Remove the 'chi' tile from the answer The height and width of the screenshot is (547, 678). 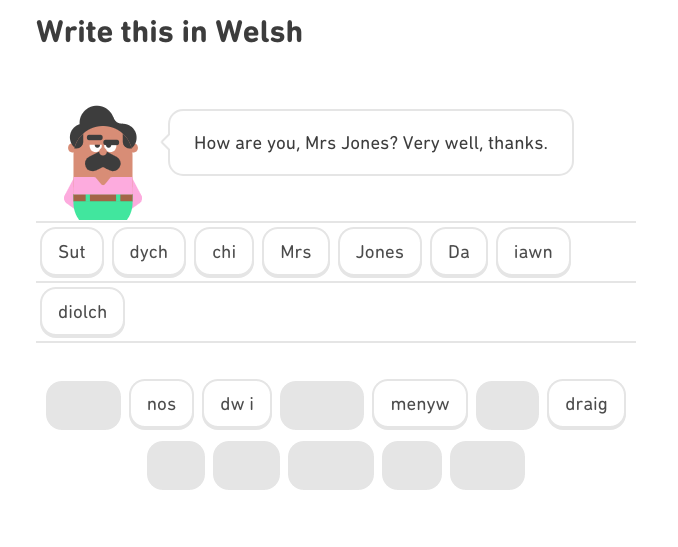224,252
